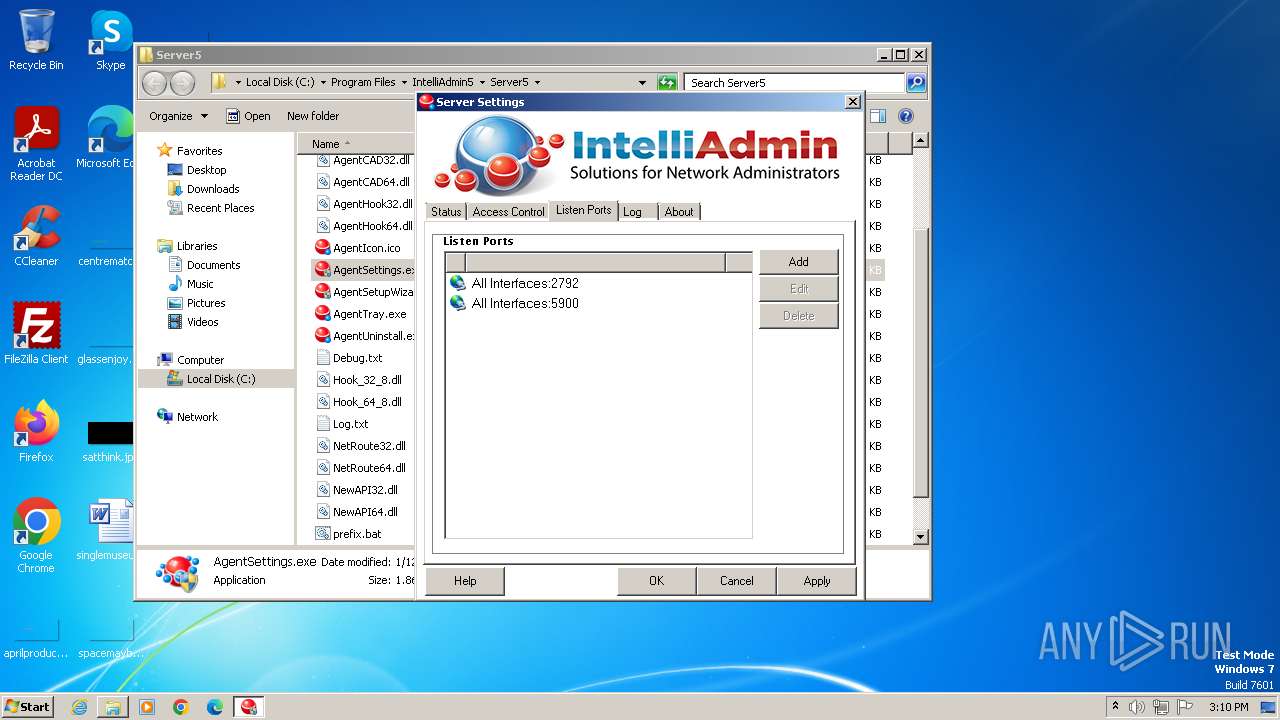Viewport: 1280px width, 720px height.
Task: Open the Organize dropdown menu
Action: click(x=178, y=116)
